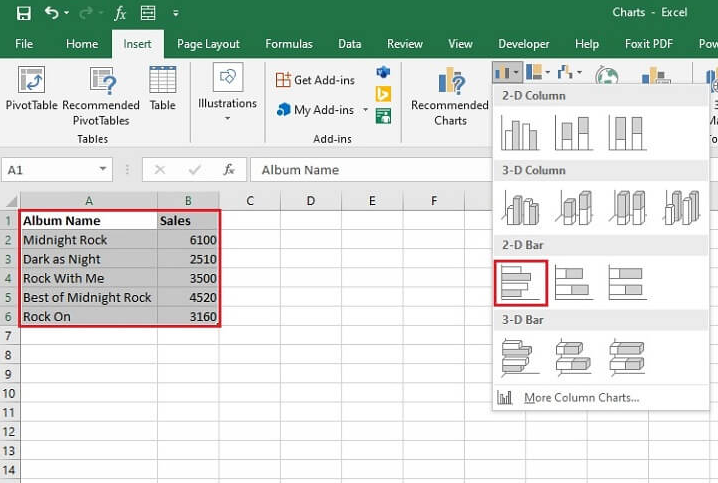Screen dimensions: 718x483
Task: Insert a 3-D Clustered Column chart
Action: pos(520,207)
